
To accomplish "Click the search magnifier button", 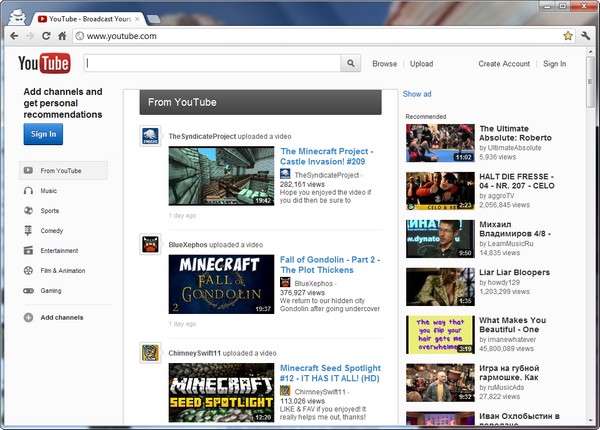I will 351,63.
